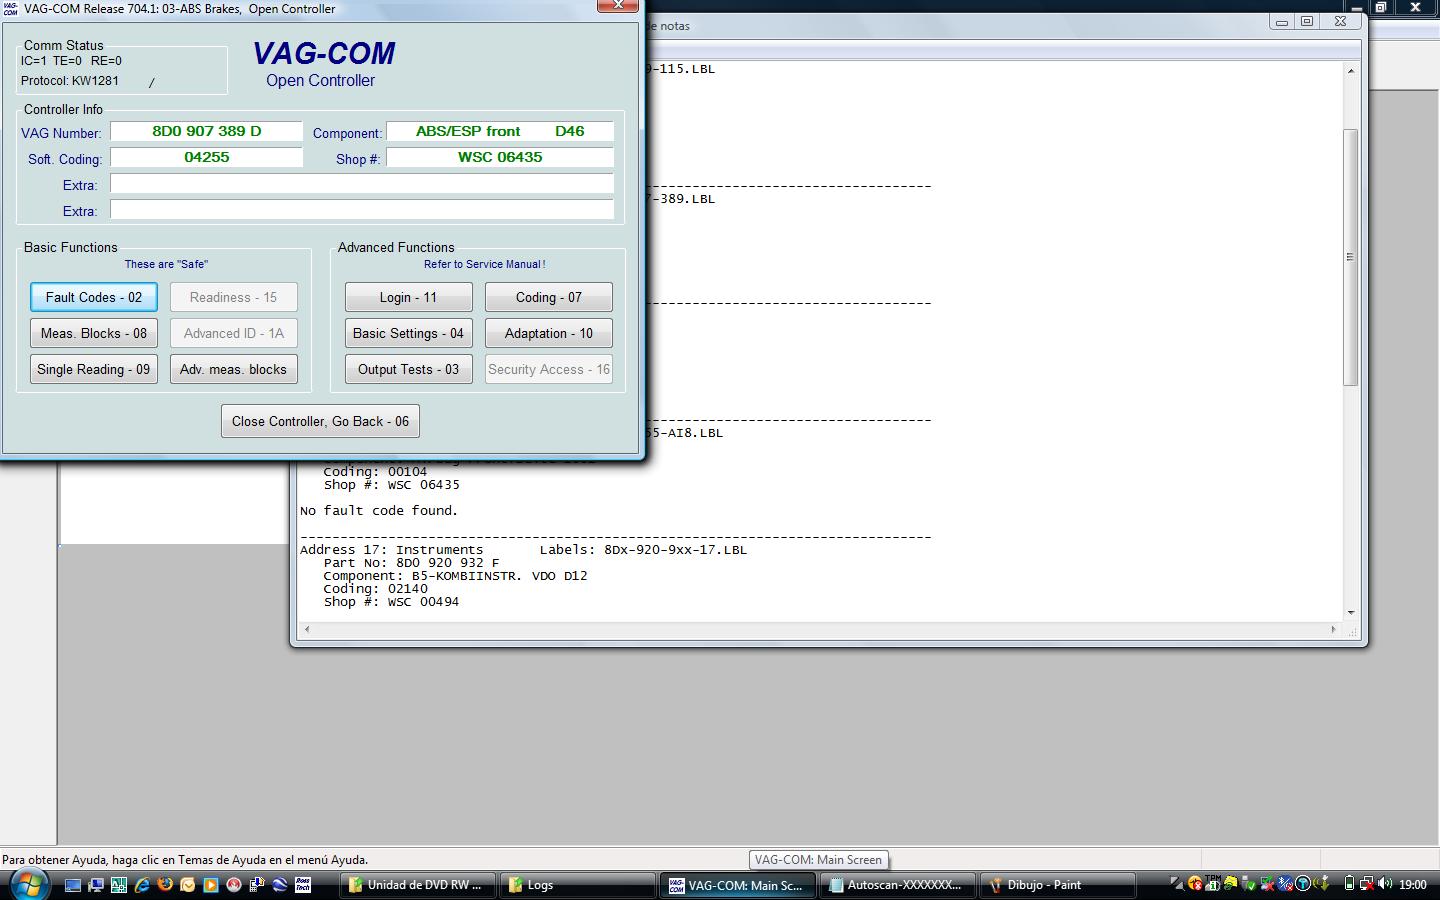Open red round quick launch icon
This screenshot has width=1440, height=900.
pyautogui.click(x=233, y=885)
